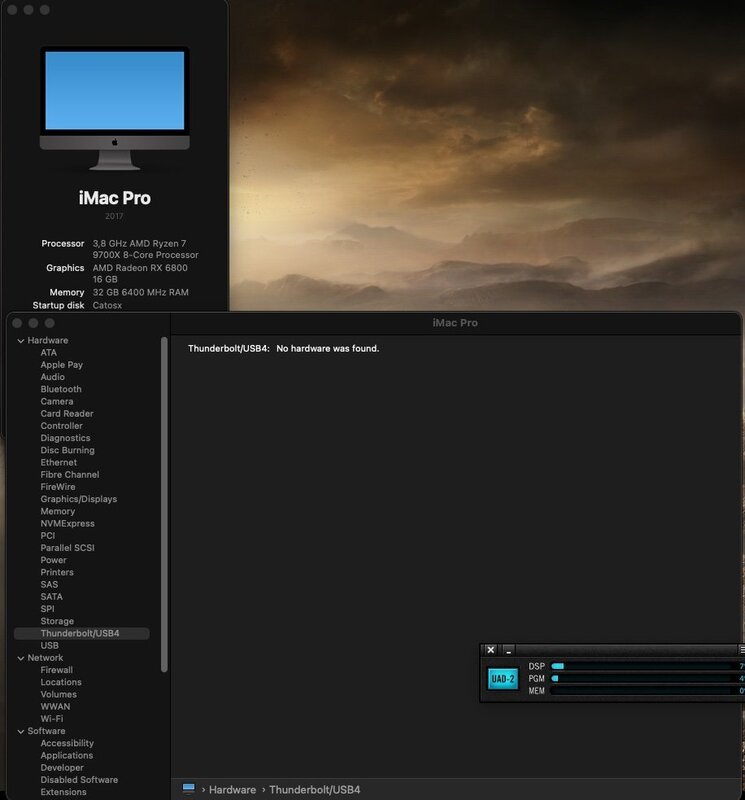The width and height of the screenshot is (745, 800).
Task: Open the UAD meter menu icon
Action: click(x=741, y=650)
